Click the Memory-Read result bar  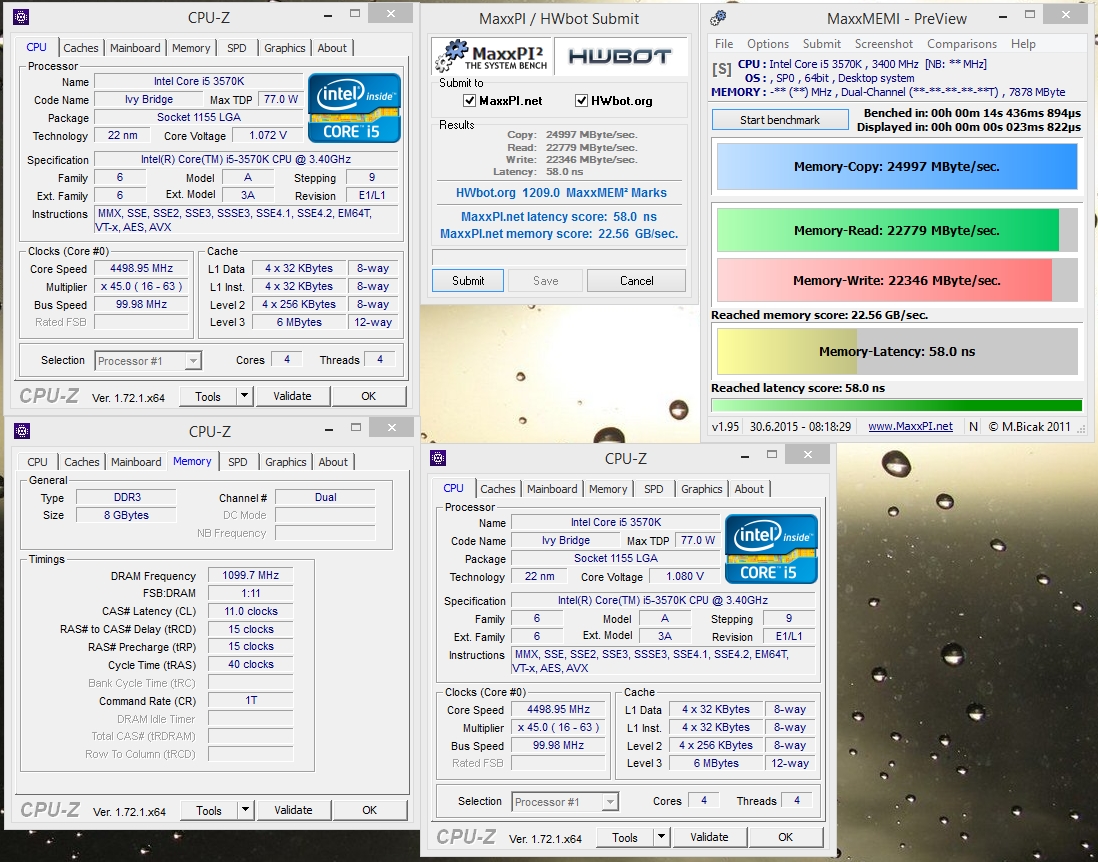tap(896, 230)
